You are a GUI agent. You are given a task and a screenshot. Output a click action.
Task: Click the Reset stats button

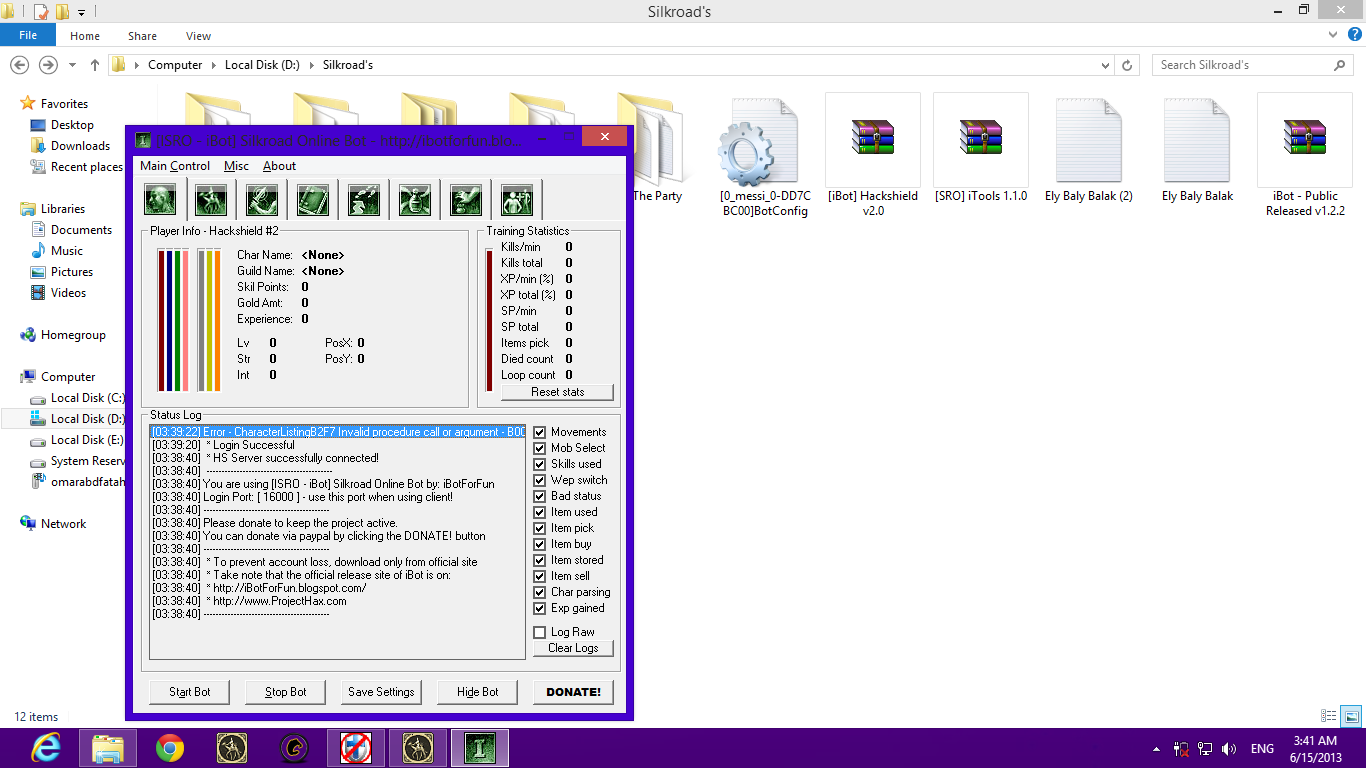[557, 392]
